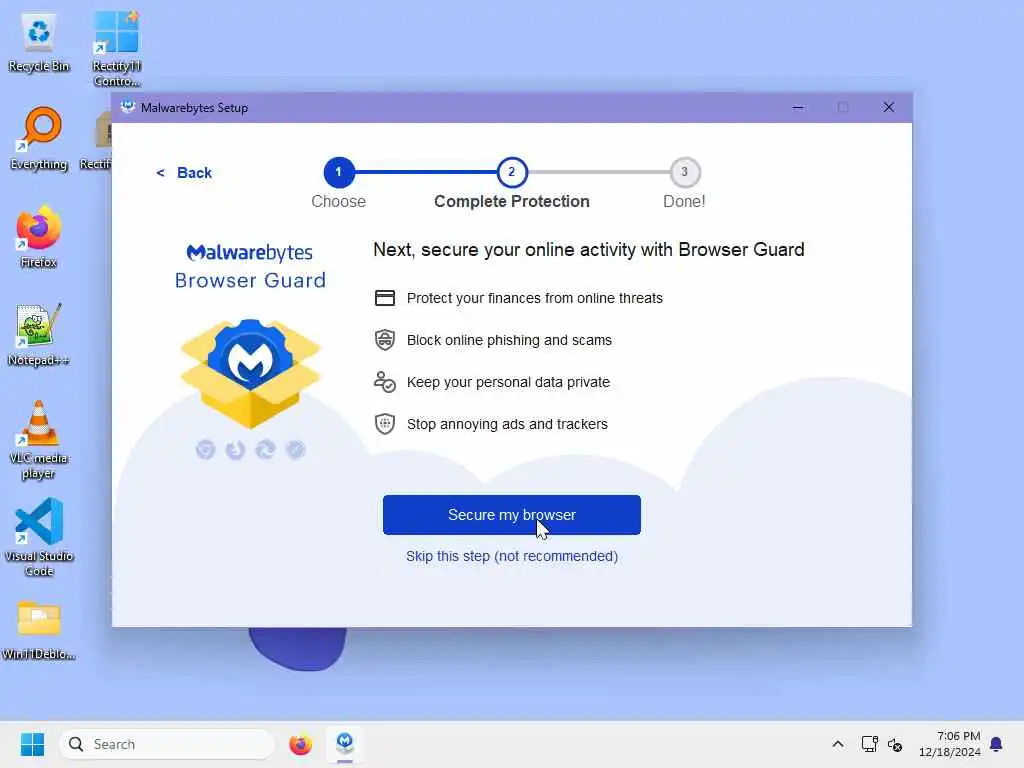1024x768 pixels.
Task: Click the credit card finances icon
Action: (385, 298)
